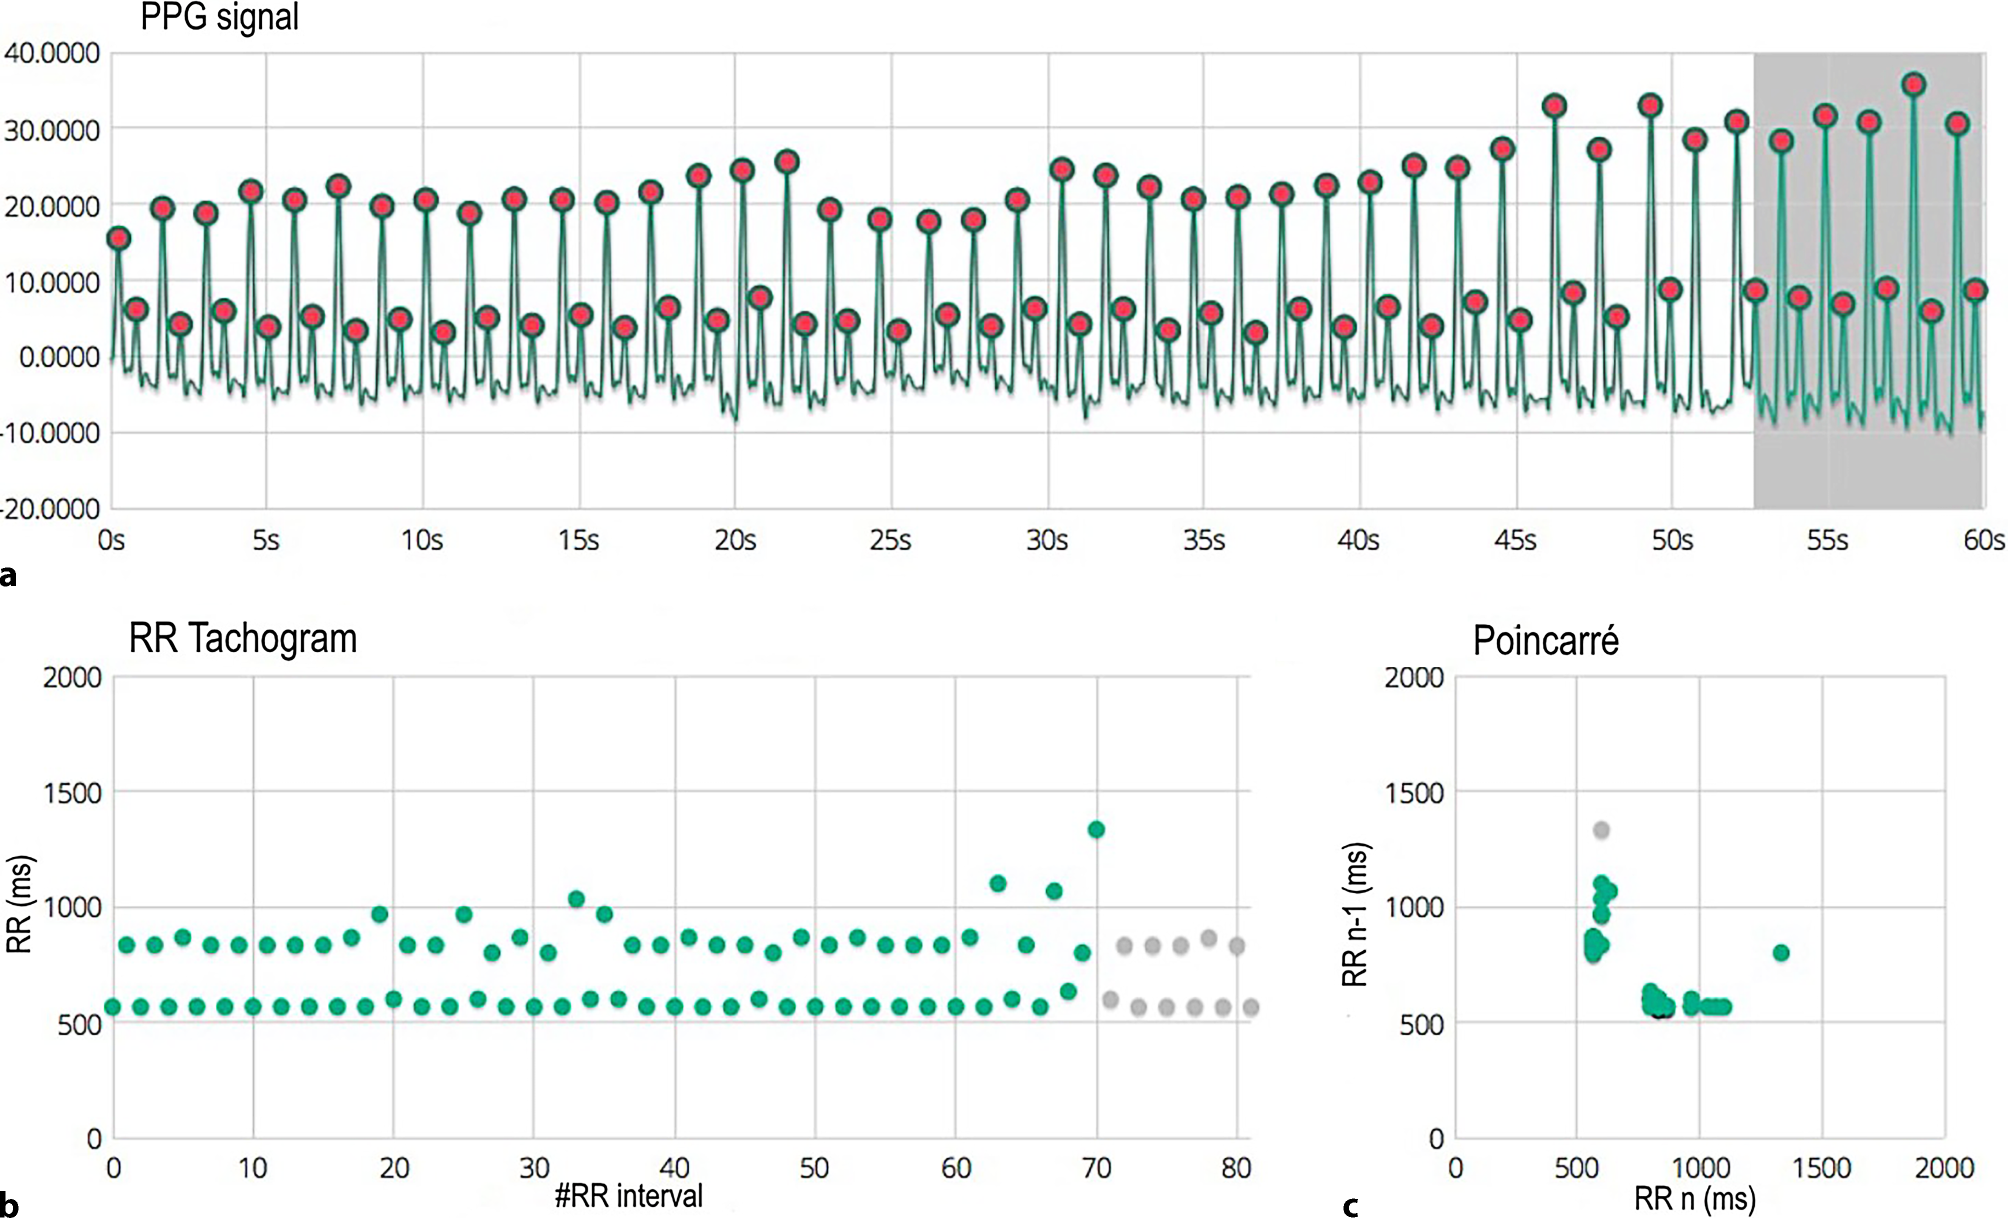Click the 80 tick on tachogram x-axis
Screen dimensions: 2008x1218
point(1237,1168)
